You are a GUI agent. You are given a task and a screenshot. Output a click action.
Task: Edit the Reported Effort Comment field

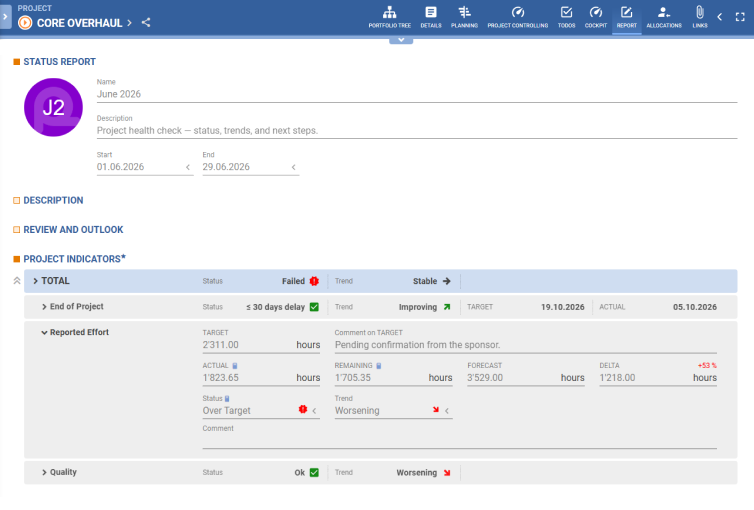459,442
